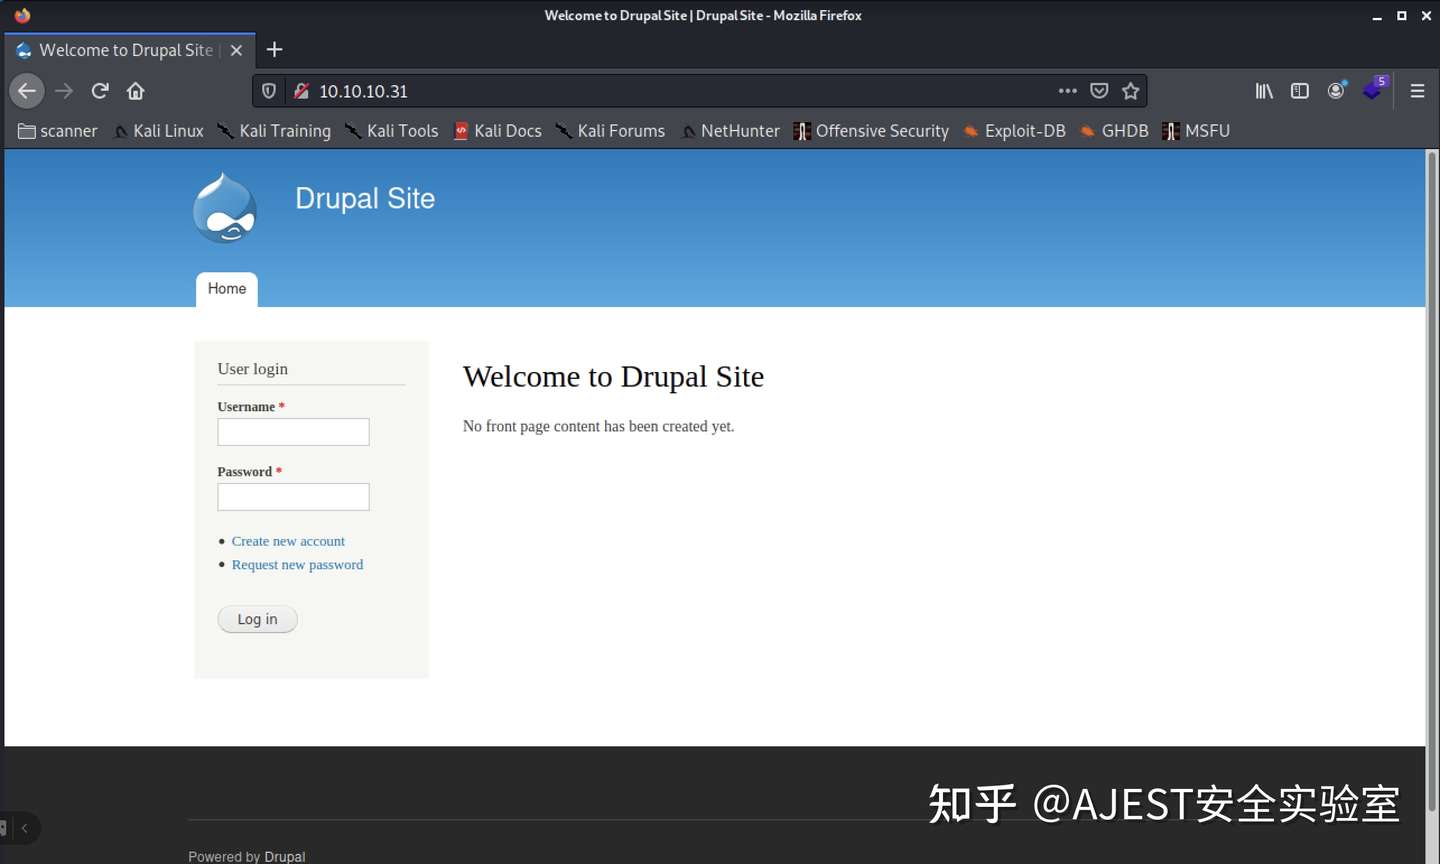This screenshot has width=1440, height=864.
Task: Open the Exploit-DB bookmark
Action: [x=1014, y=131]
